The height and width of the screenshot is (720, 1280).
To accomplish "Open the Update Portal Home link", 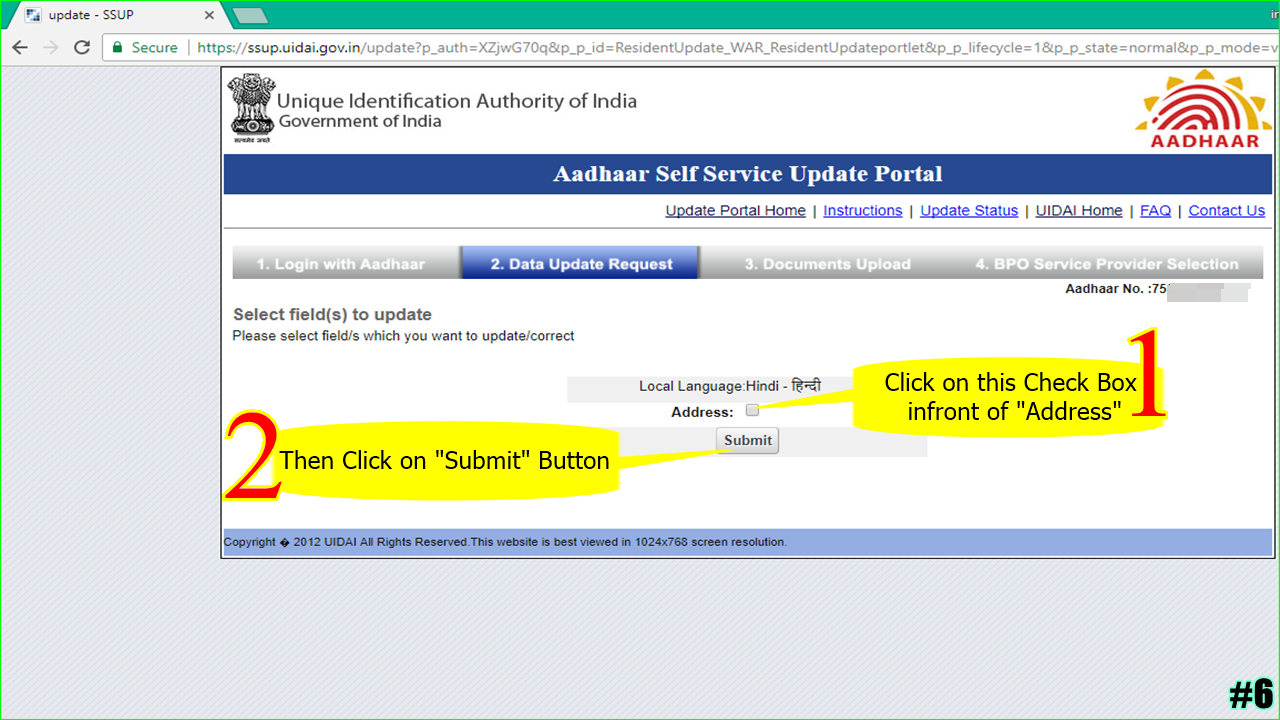I will 735,211.
